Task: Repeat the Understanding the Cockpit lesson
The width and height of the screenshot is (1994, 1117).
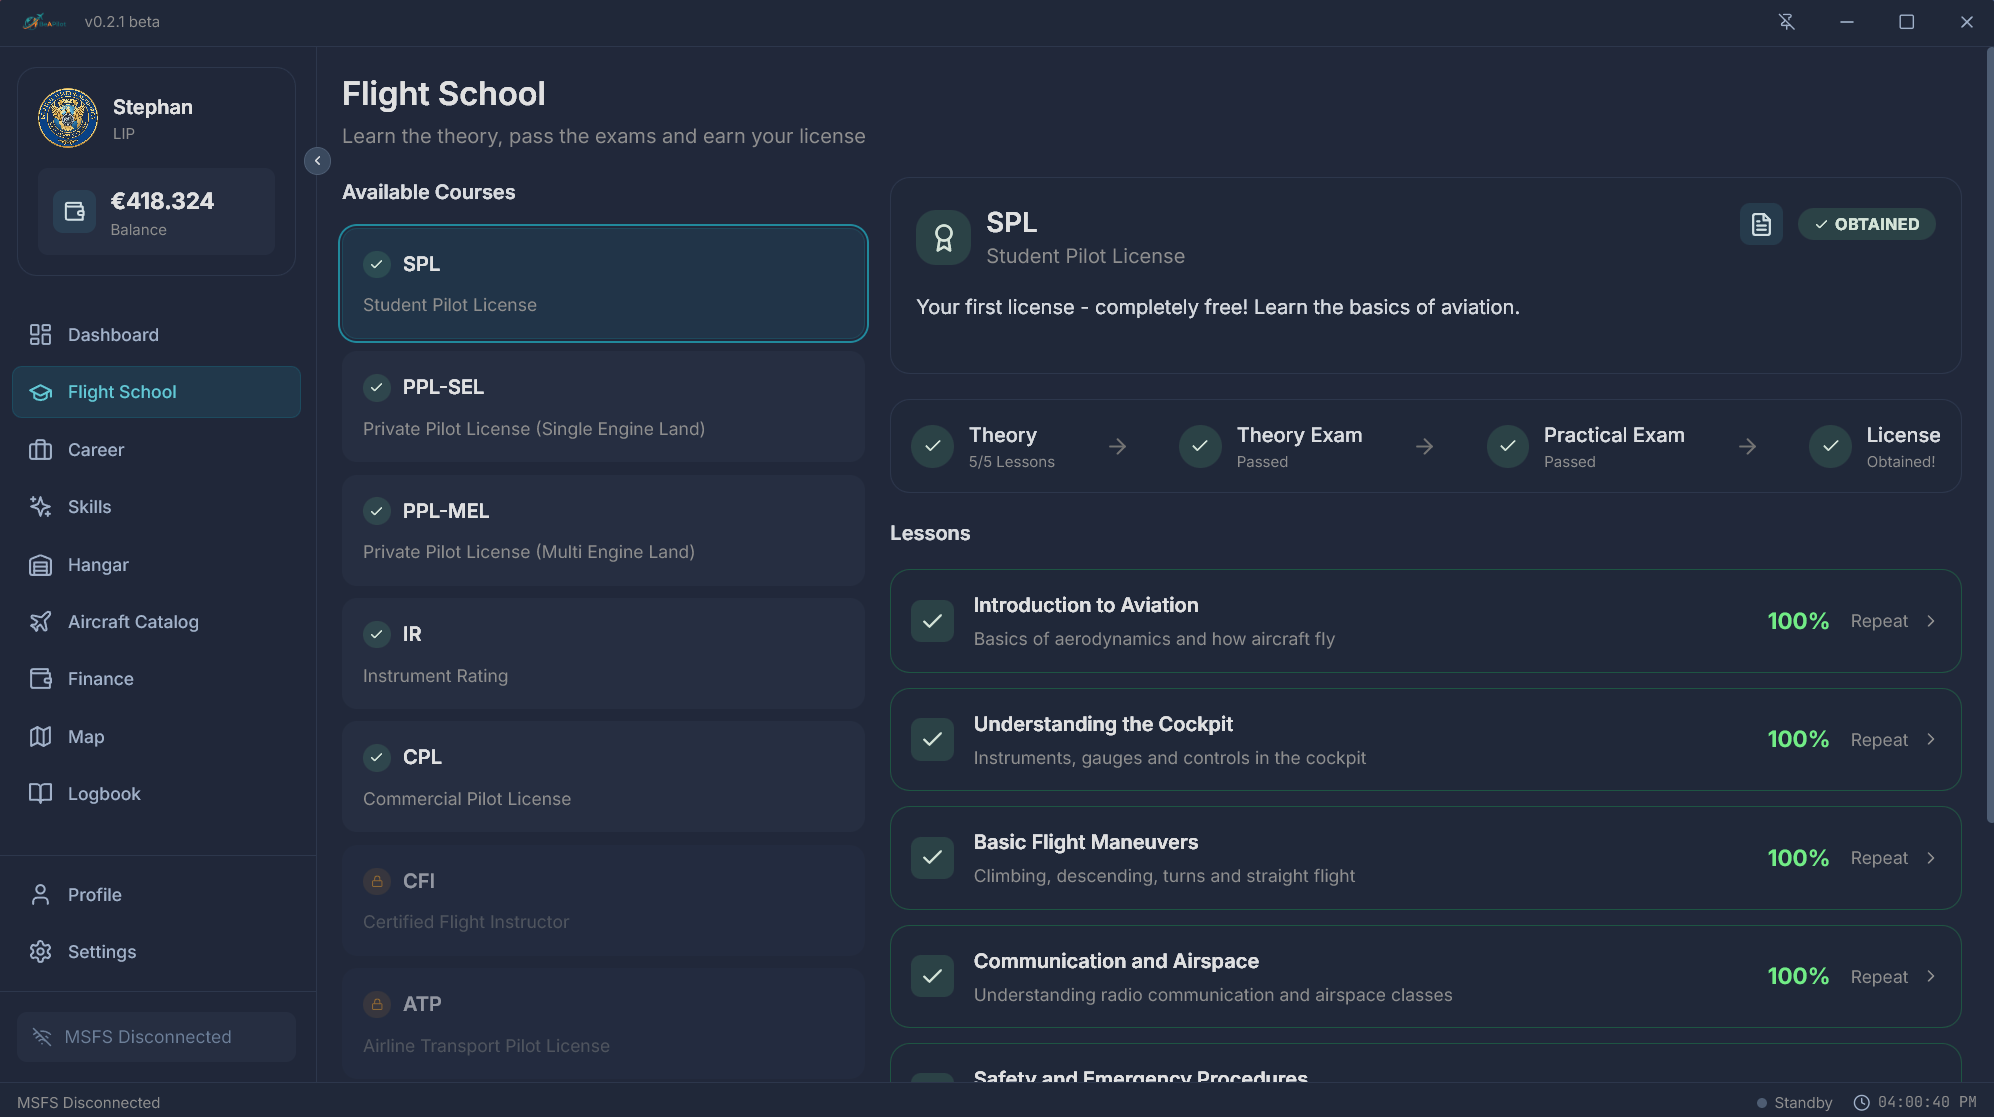Action: click(x=1878, y=740)
